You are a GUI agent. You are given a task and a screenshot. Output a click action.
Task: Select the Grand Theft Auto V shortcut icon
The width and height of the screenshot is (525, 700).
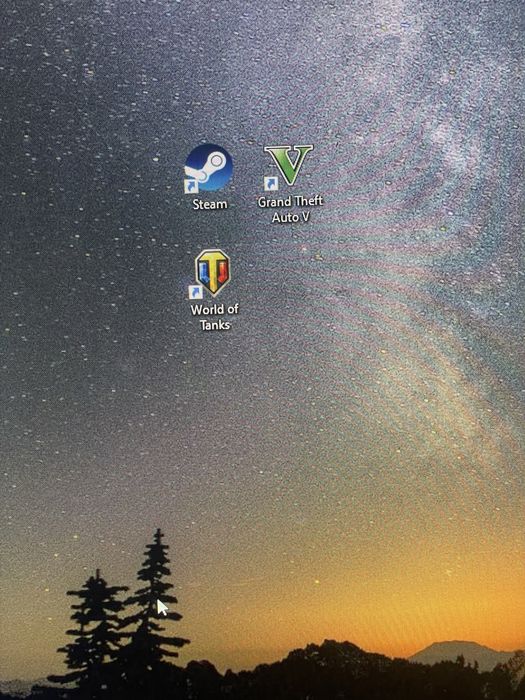(288, 166)
